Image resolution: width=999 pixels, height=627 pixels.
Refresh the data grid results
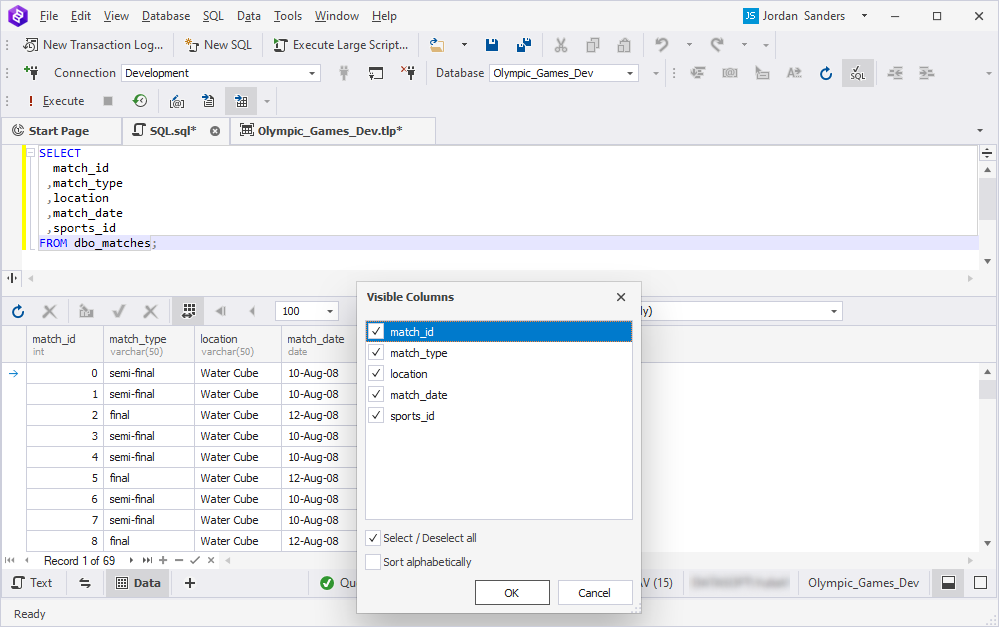(x=18, y=311)
